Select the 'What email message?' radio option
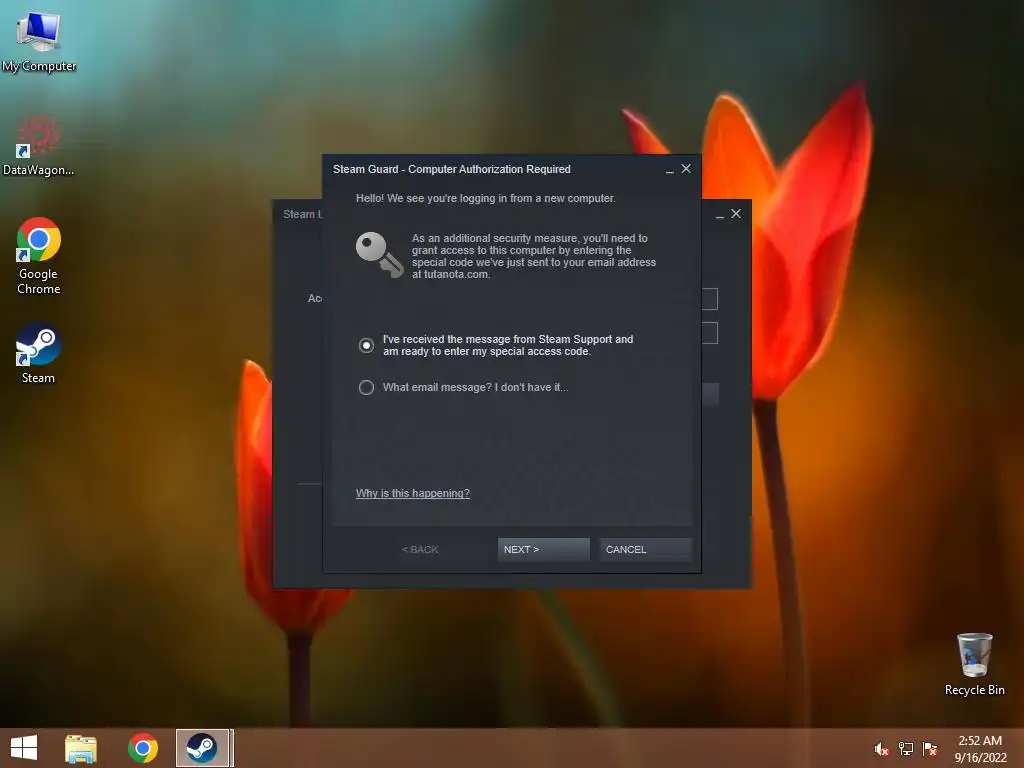 click(366, 388)
